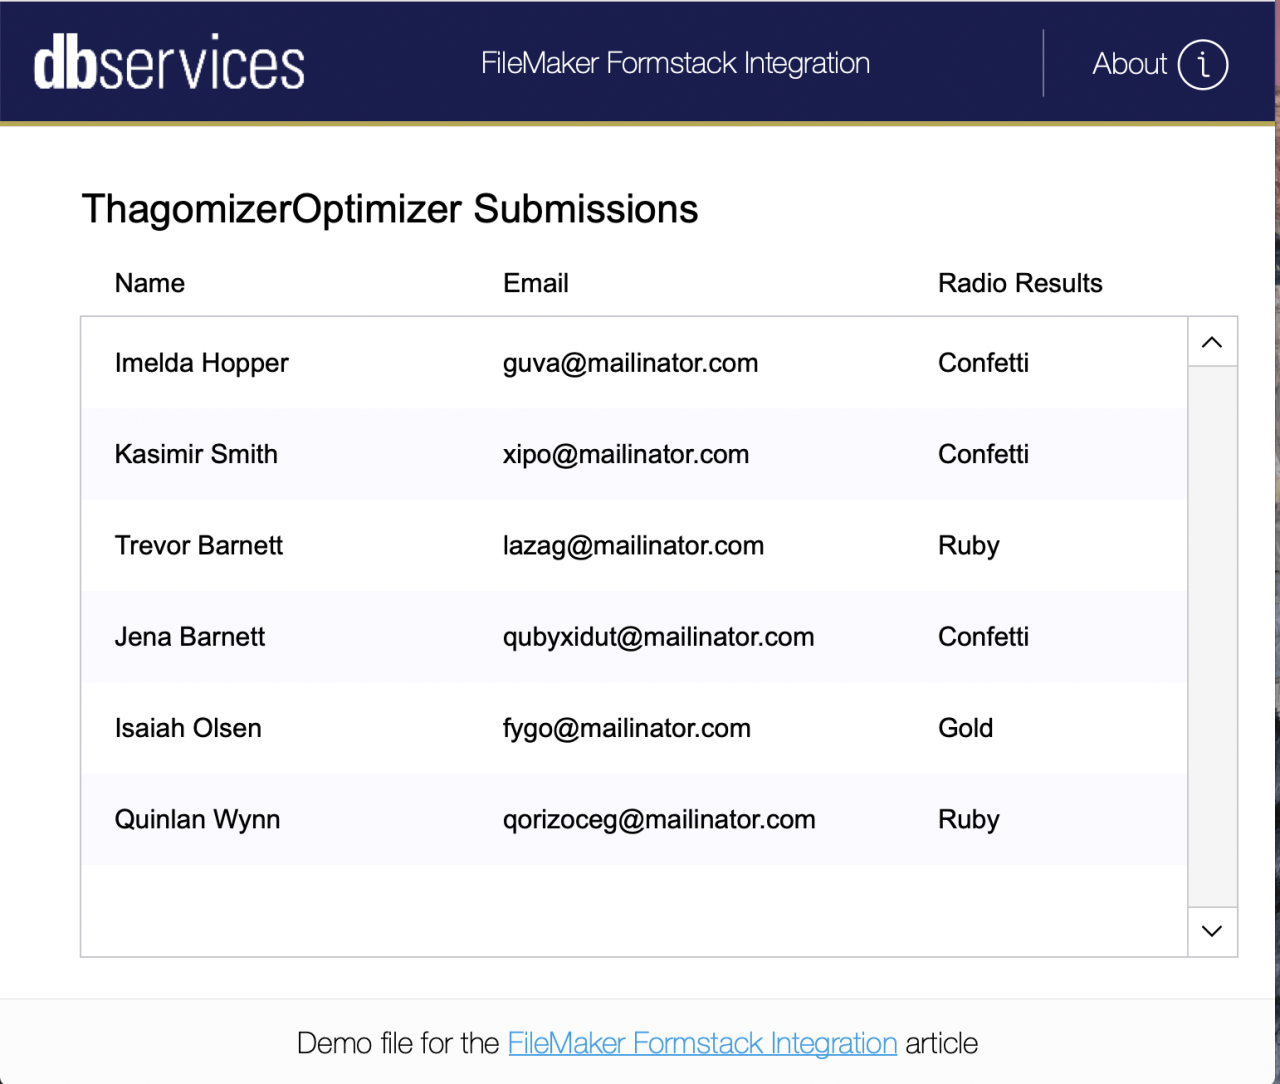The height and width of the screenshot is (1084, 1280).
Task: Click Ruby result in Trevor Barnett row
Action: pyautogui.click(x=968, y=546)
